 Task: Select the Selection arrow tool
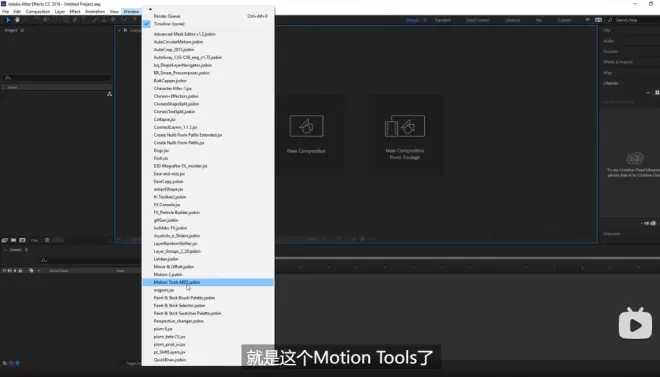8,20
